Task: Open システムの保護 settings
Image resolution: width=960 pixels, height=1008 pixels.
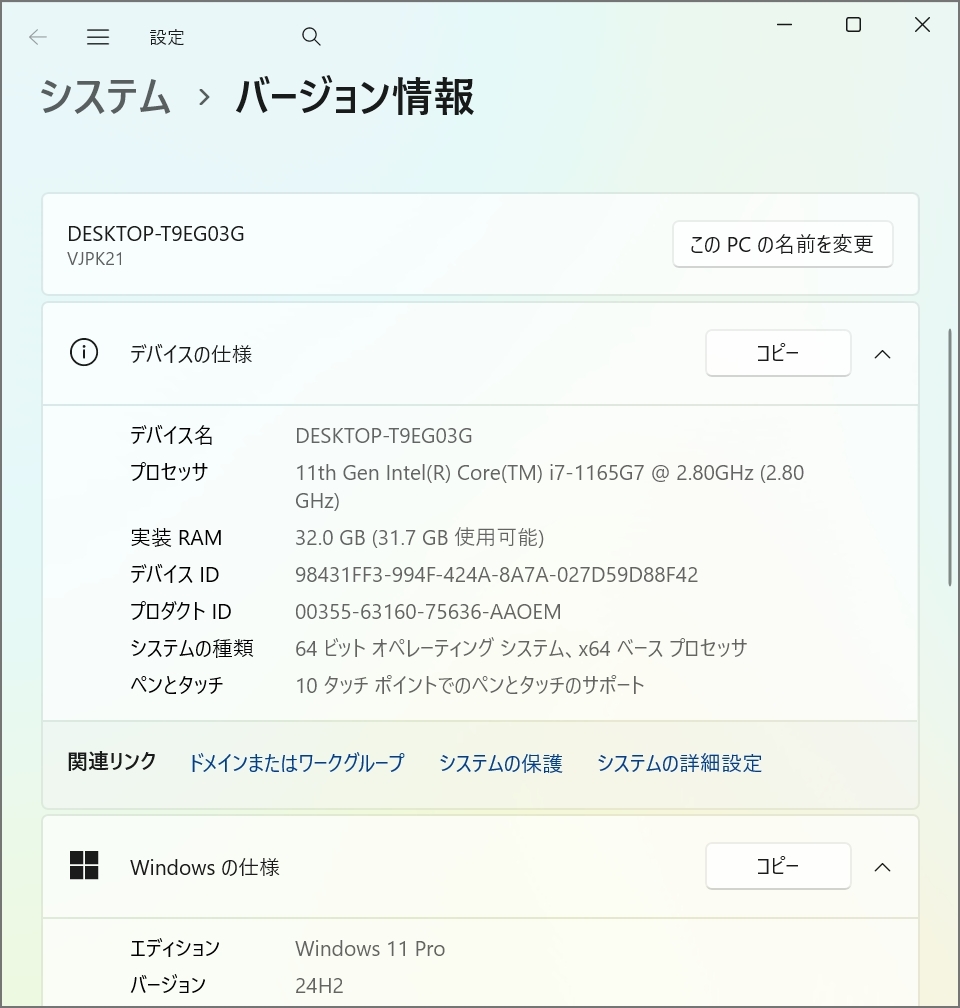Action: pyautogui.click(x=500, y=763)
